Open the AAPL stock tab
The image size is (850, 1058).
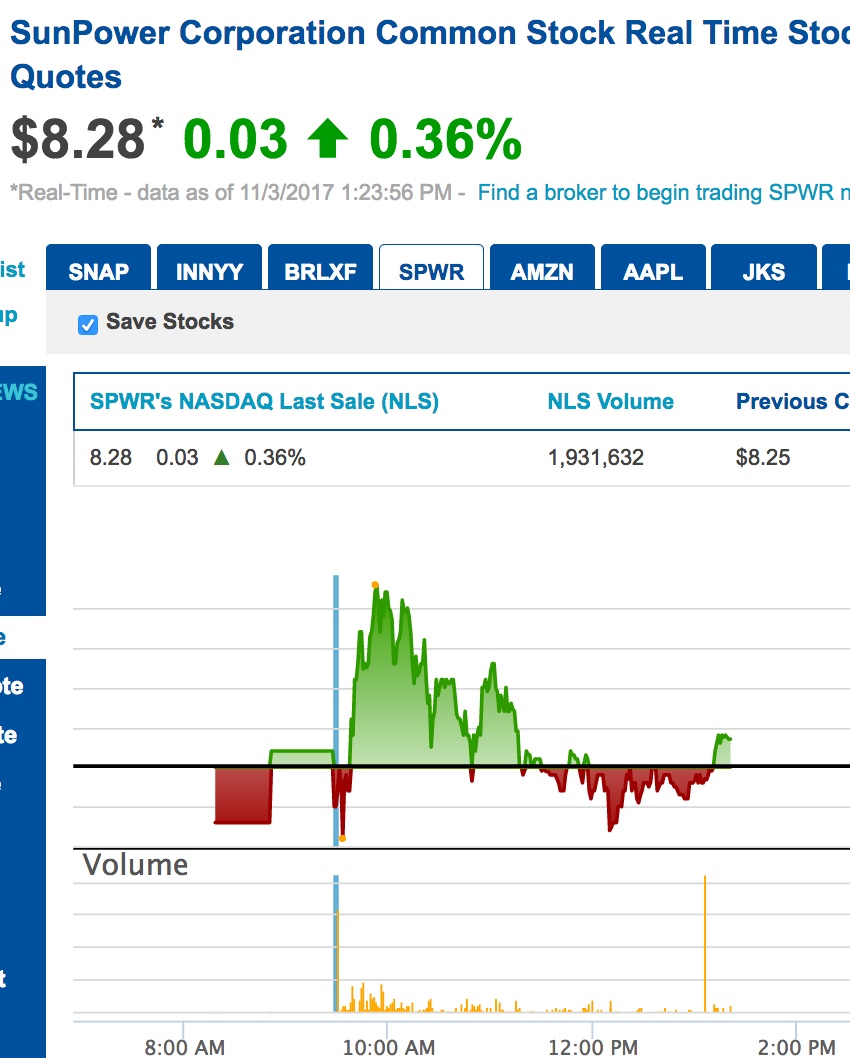pyautogui.click(x=653, y=272)
